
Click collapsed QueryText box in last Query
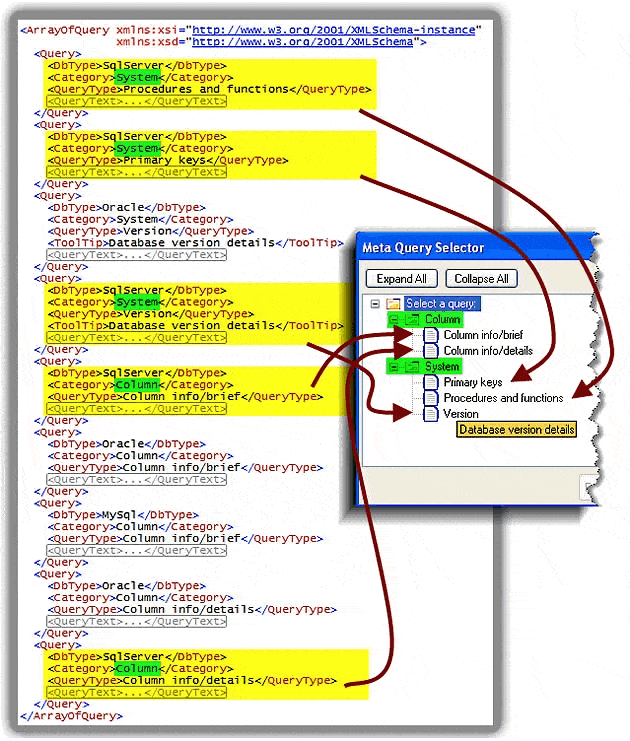(137, 692)
